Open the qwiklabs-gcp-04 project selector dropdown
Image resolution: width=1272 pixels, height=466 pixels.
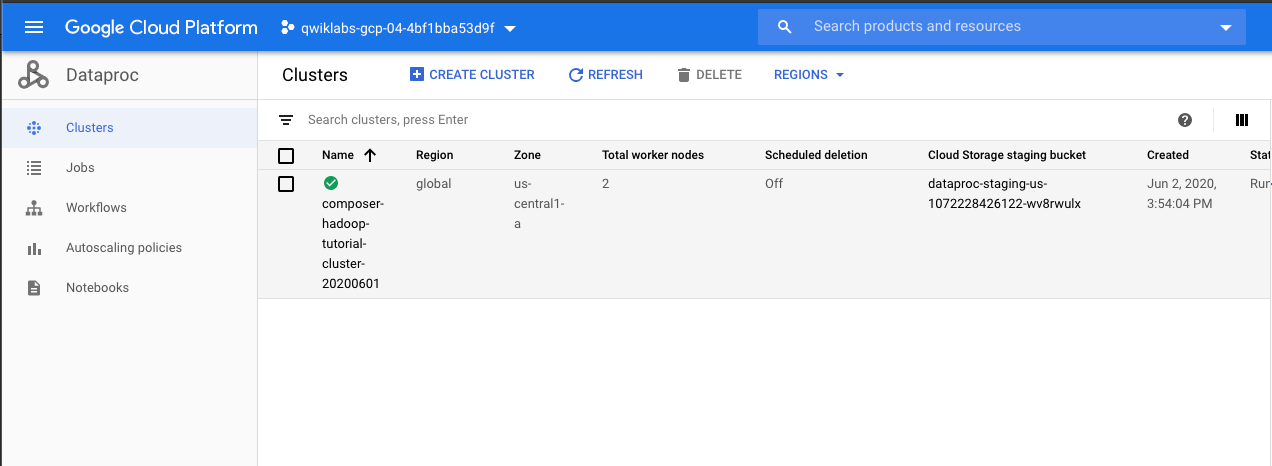click(x=398, y=28)
